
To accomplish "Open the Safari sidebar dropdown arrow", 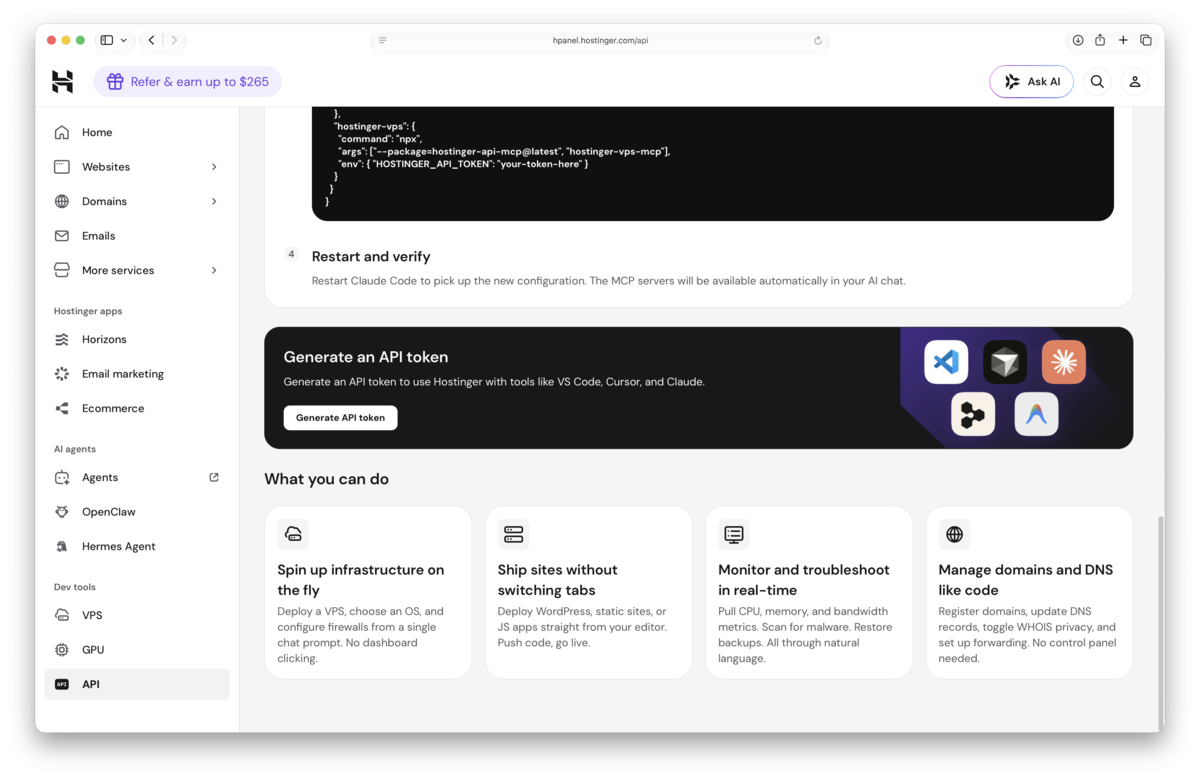I will tap(123, 40).
